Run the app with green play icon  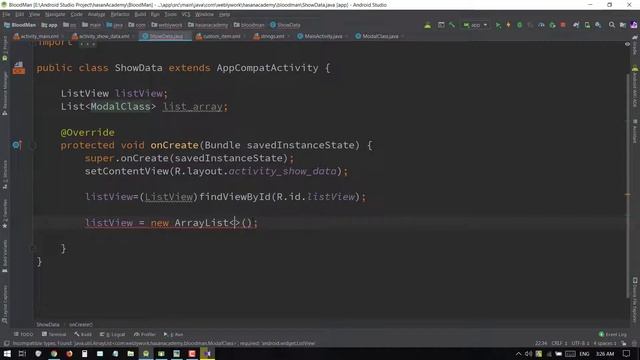(x=498, y=25)
